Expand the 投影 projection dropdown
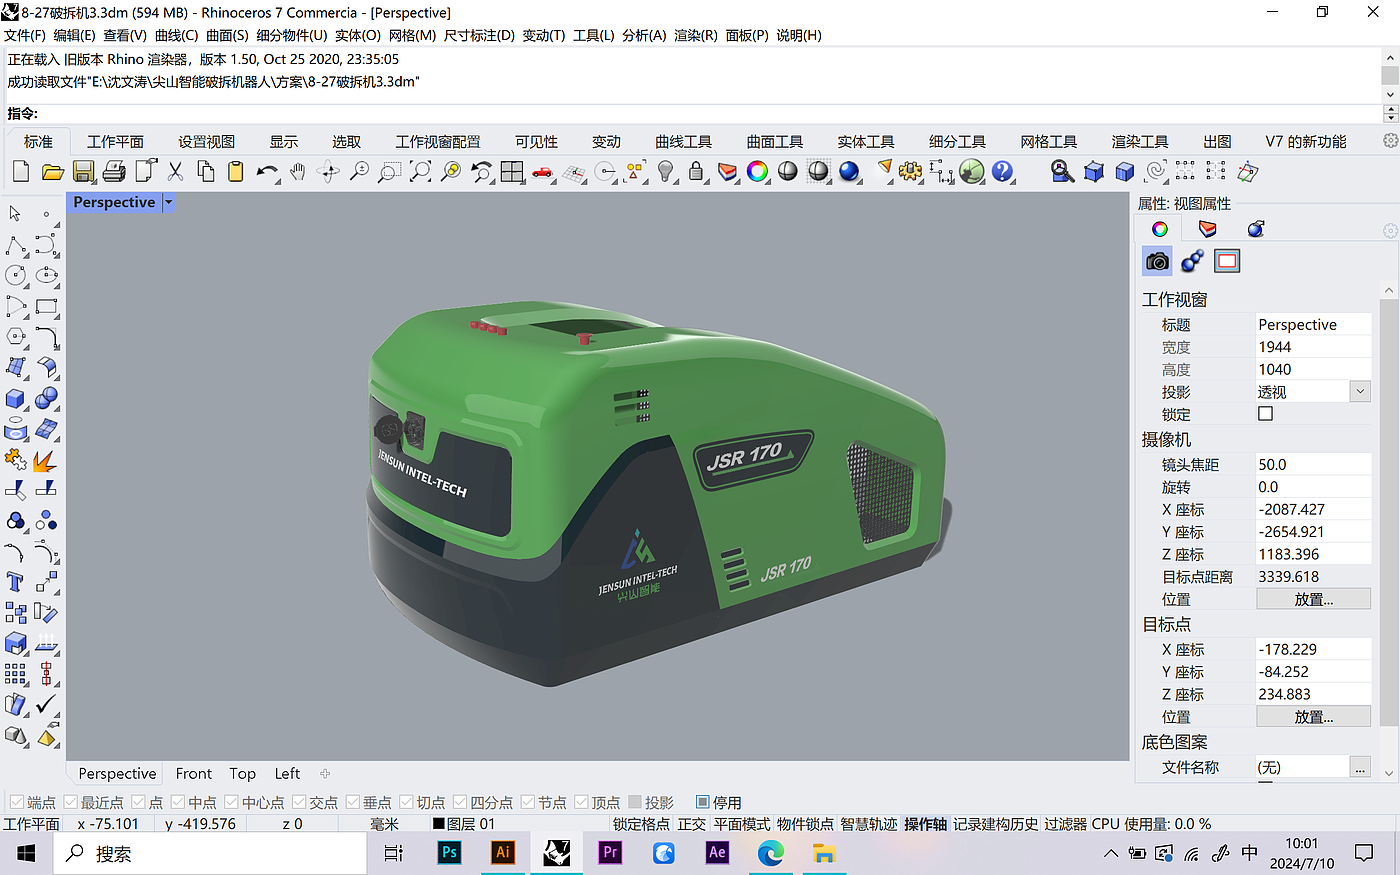1400x875 pixels. [x=1360, y=392]
